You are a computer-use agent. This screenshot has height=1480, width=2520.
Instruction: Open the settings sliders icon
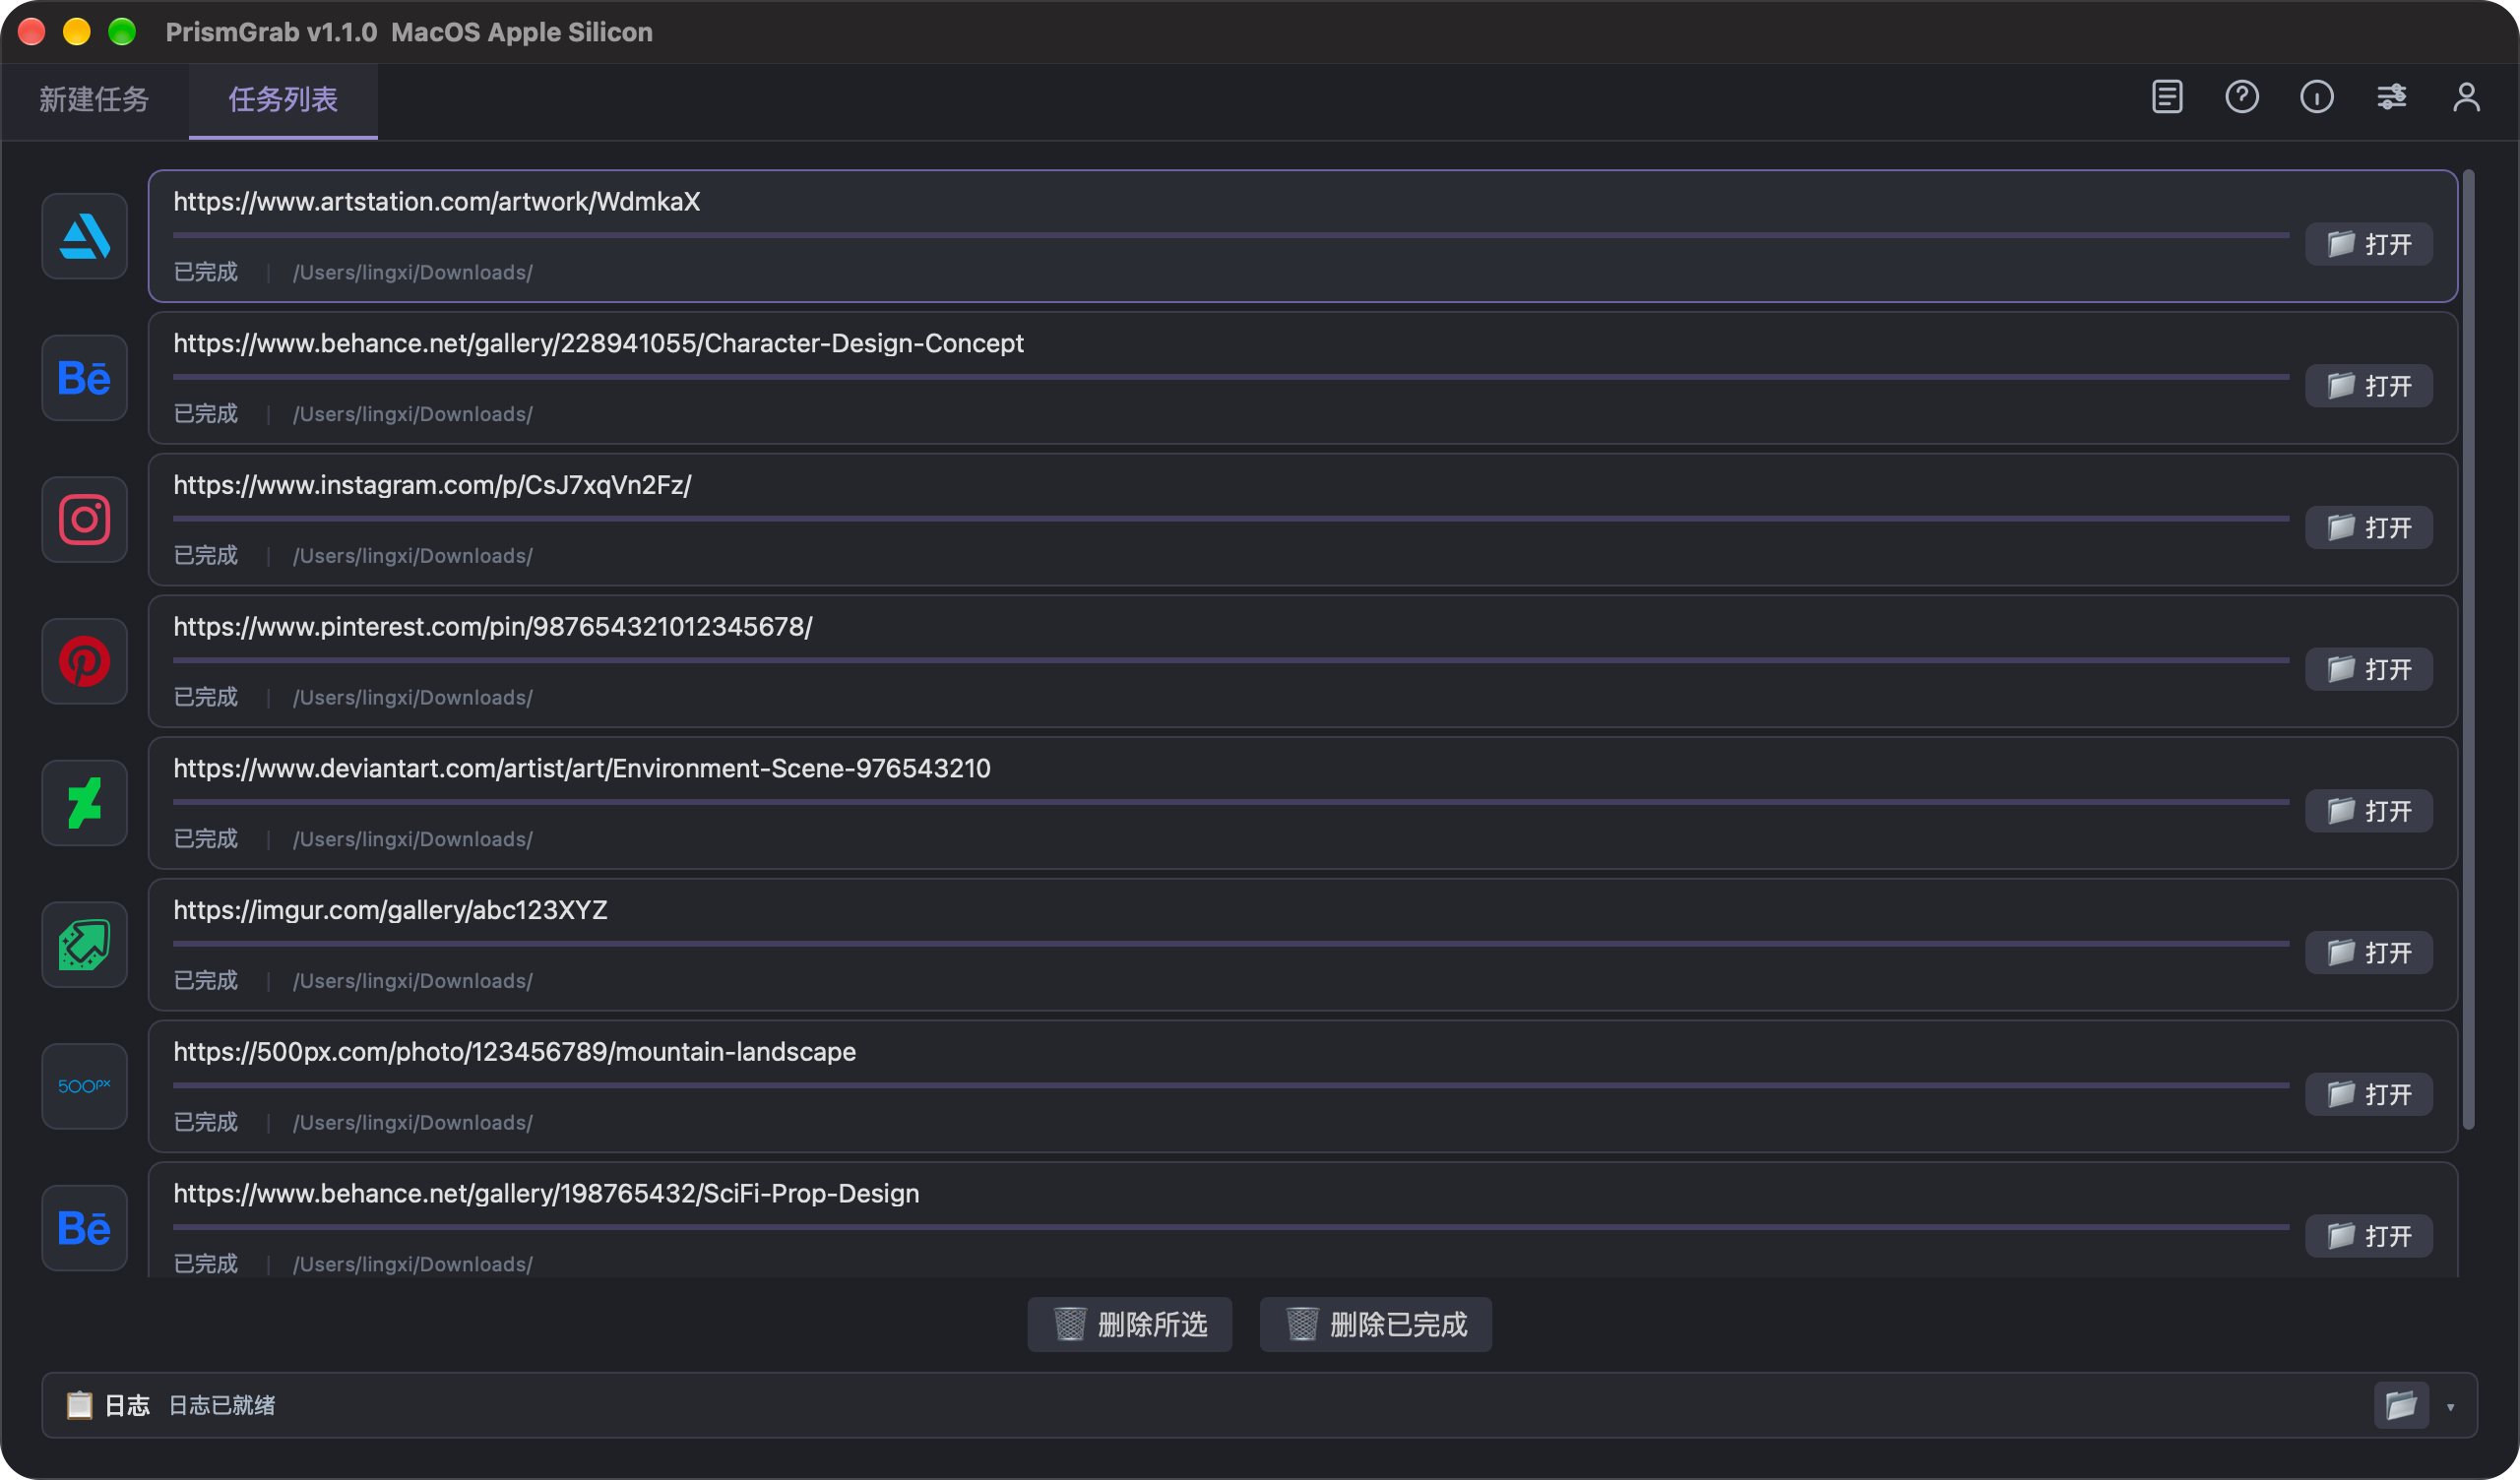[x=2392, y=97]
